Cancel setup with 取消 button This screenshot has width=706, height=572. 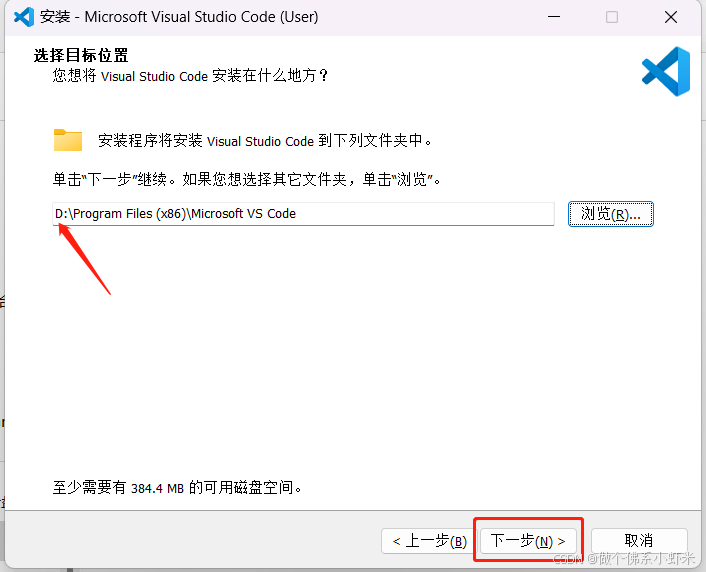point(639,541)
